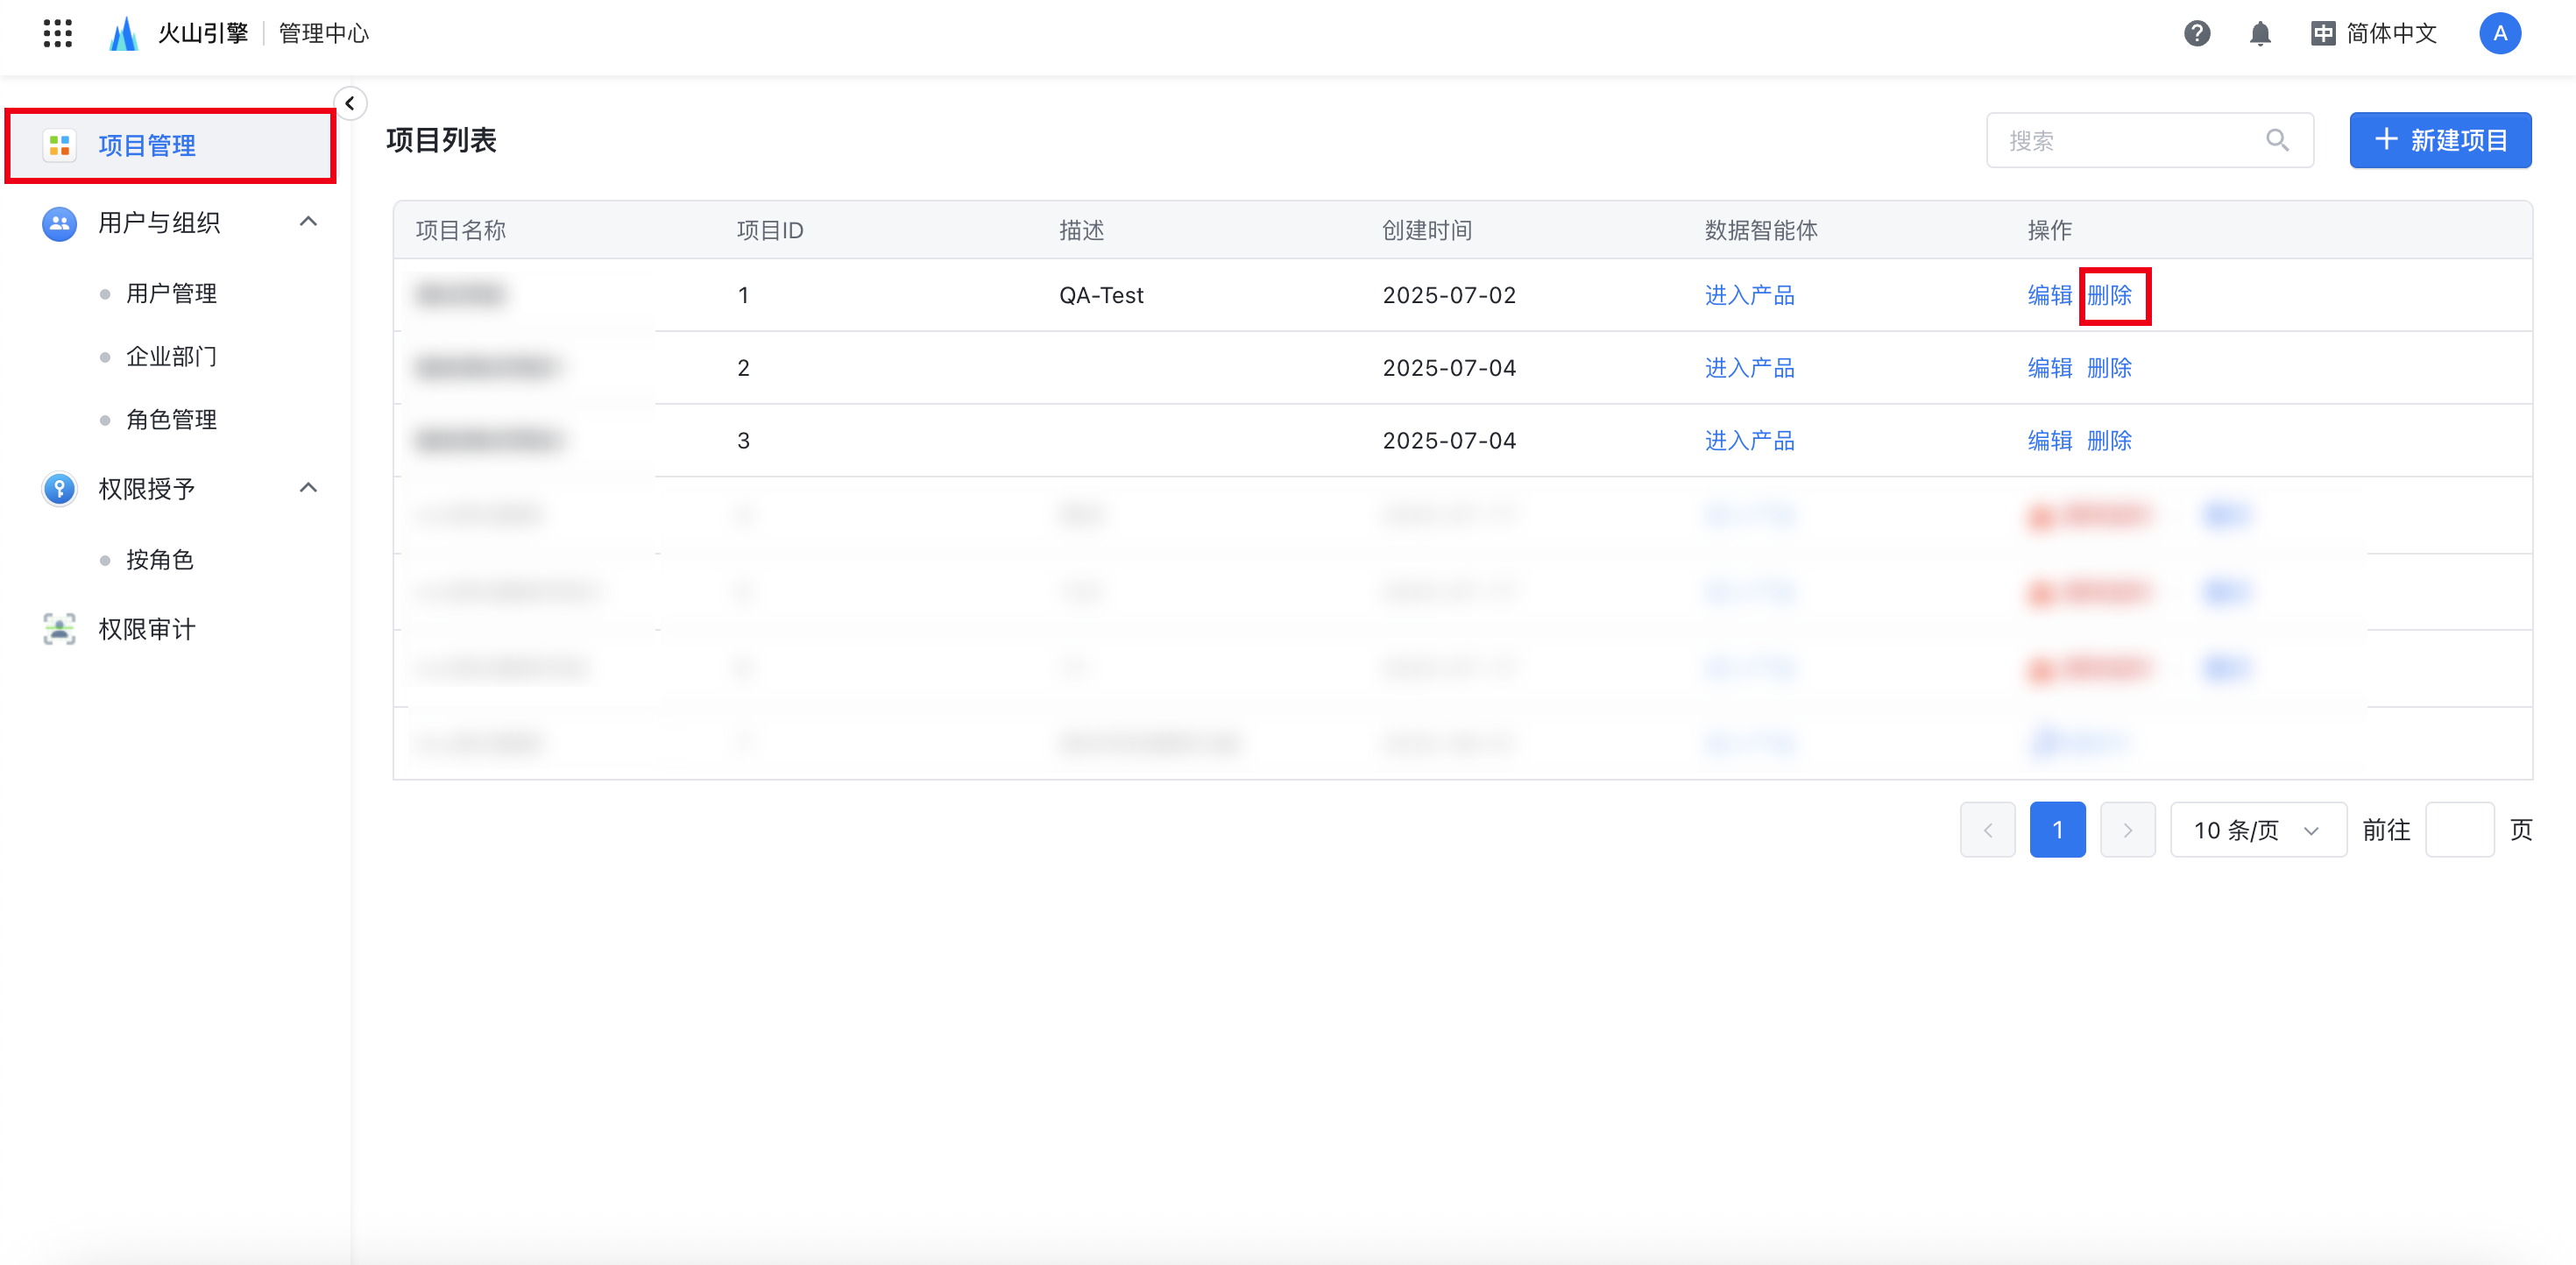This screenshot has height=1265, width=2576.
Task: Open 用户管理 submenu item
Action: coord(171,294)
